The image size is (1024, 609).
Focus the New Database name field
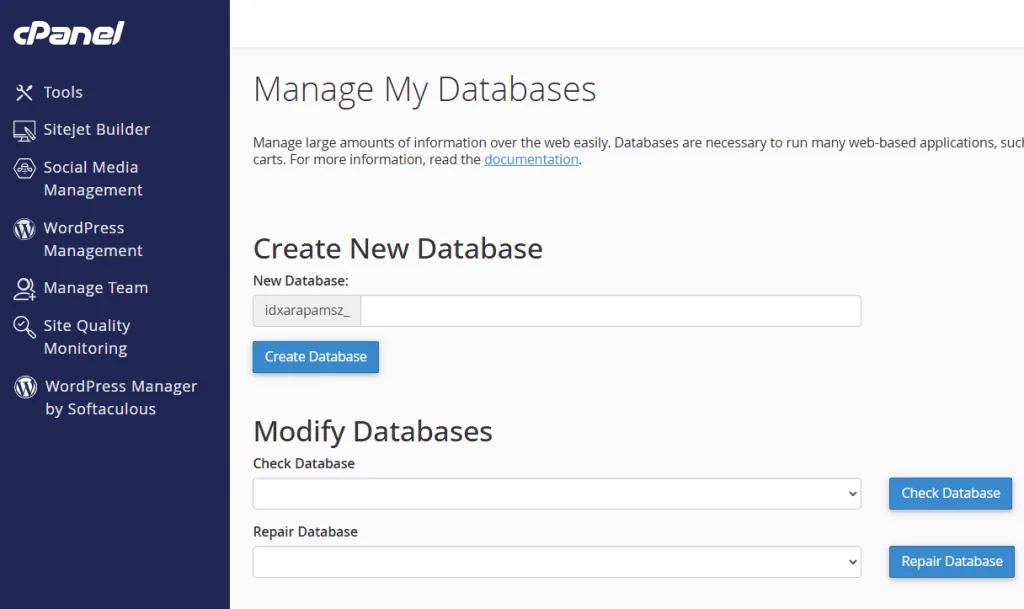pos(610,311)
